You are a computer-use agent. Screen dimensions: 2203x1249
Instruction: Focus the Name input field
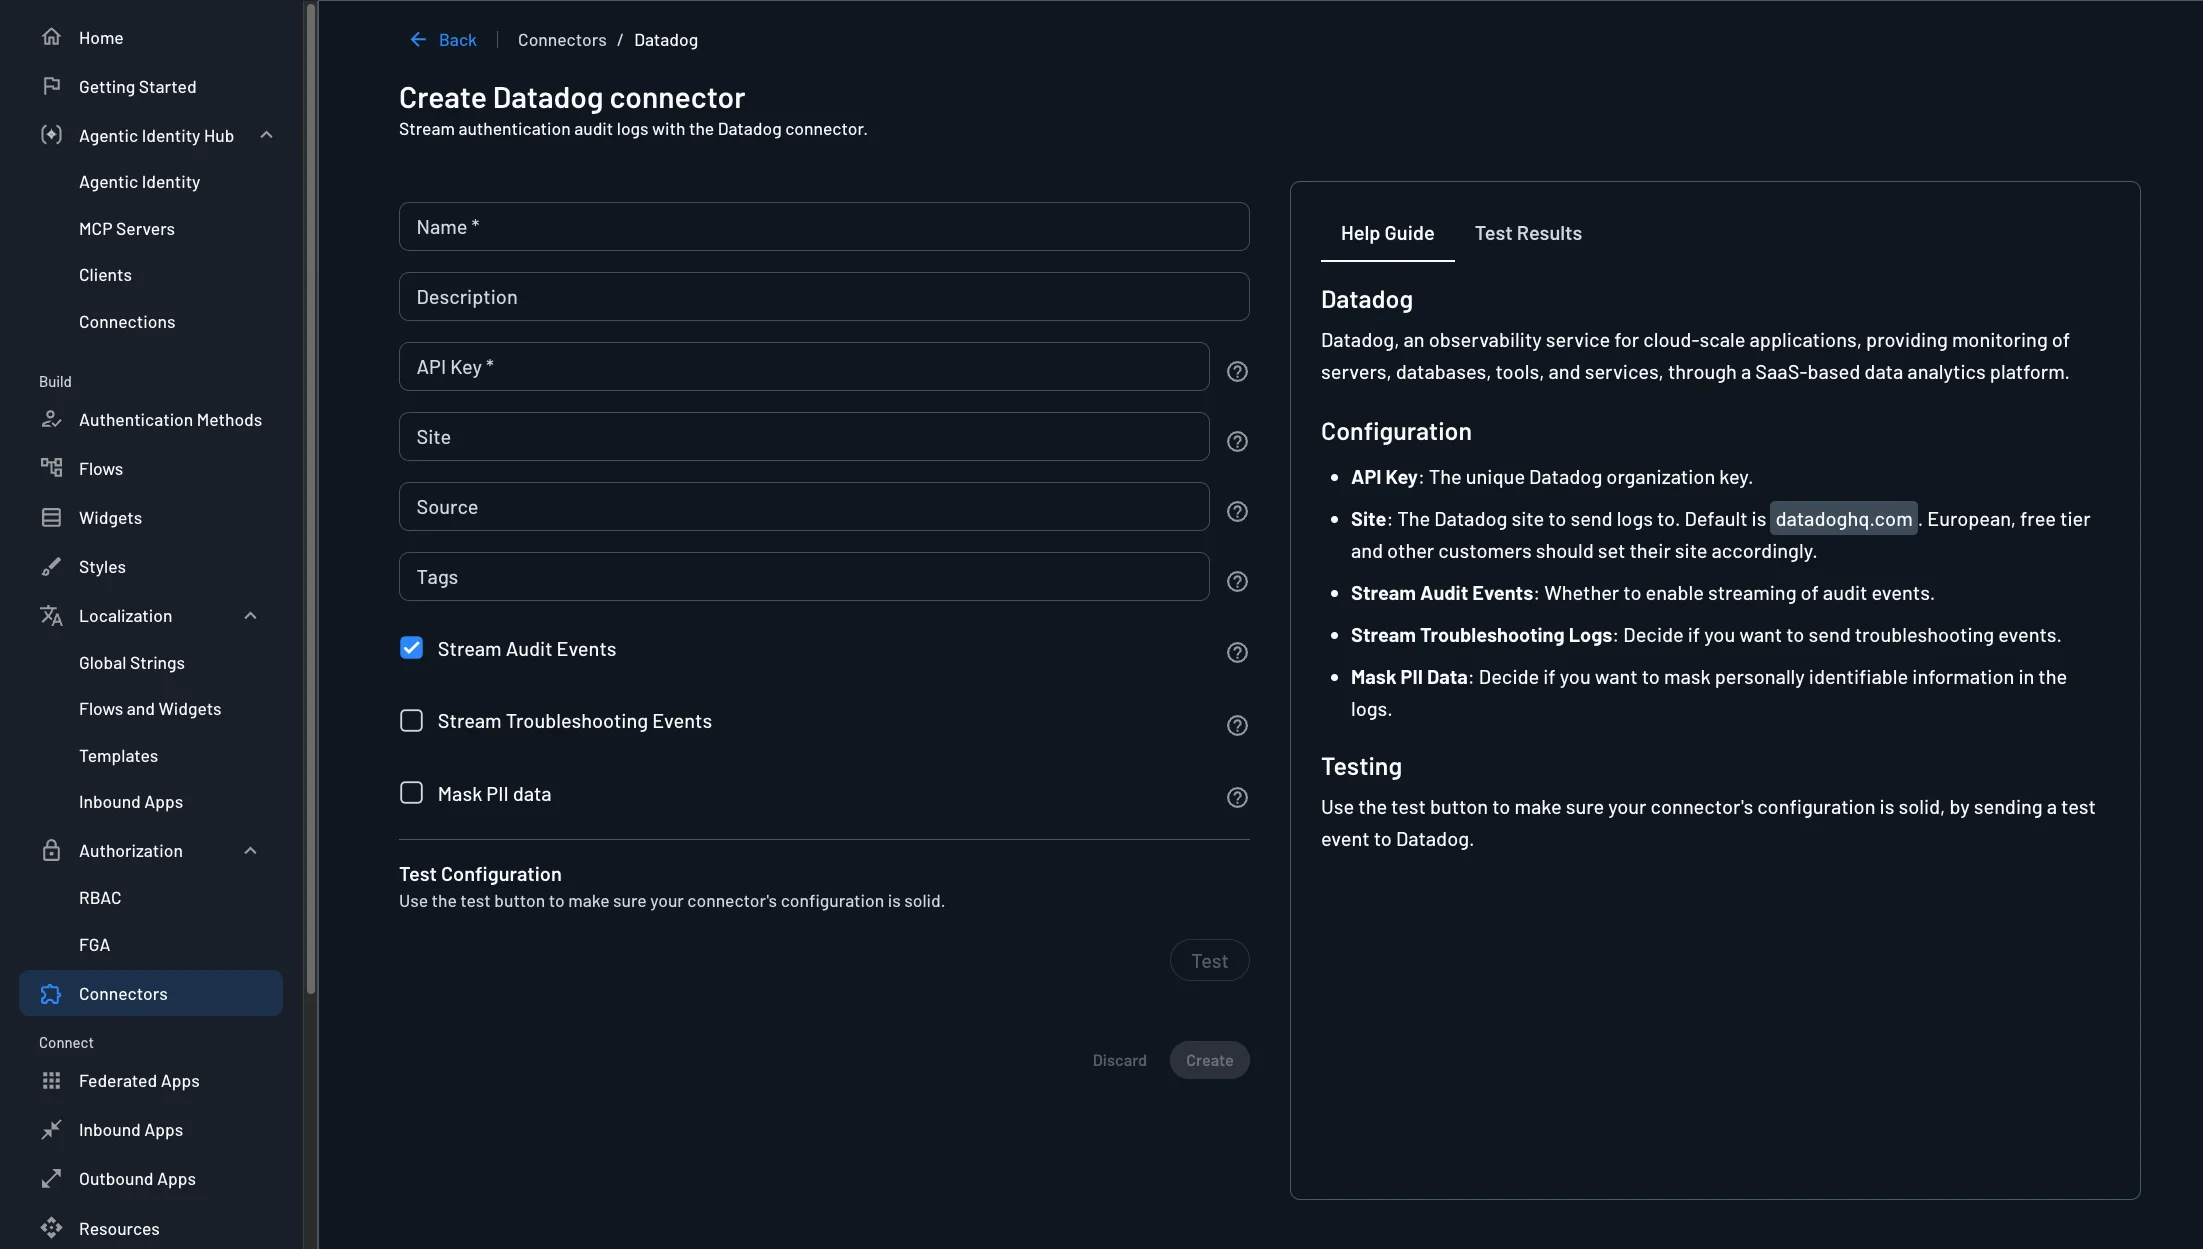point(824,226)
